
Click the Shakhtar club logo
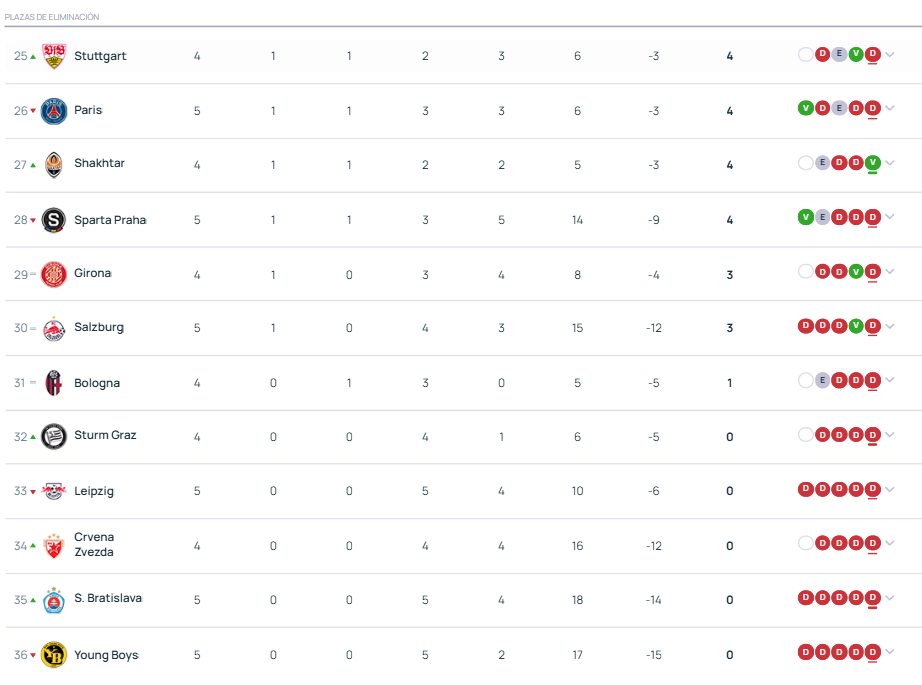54,165
